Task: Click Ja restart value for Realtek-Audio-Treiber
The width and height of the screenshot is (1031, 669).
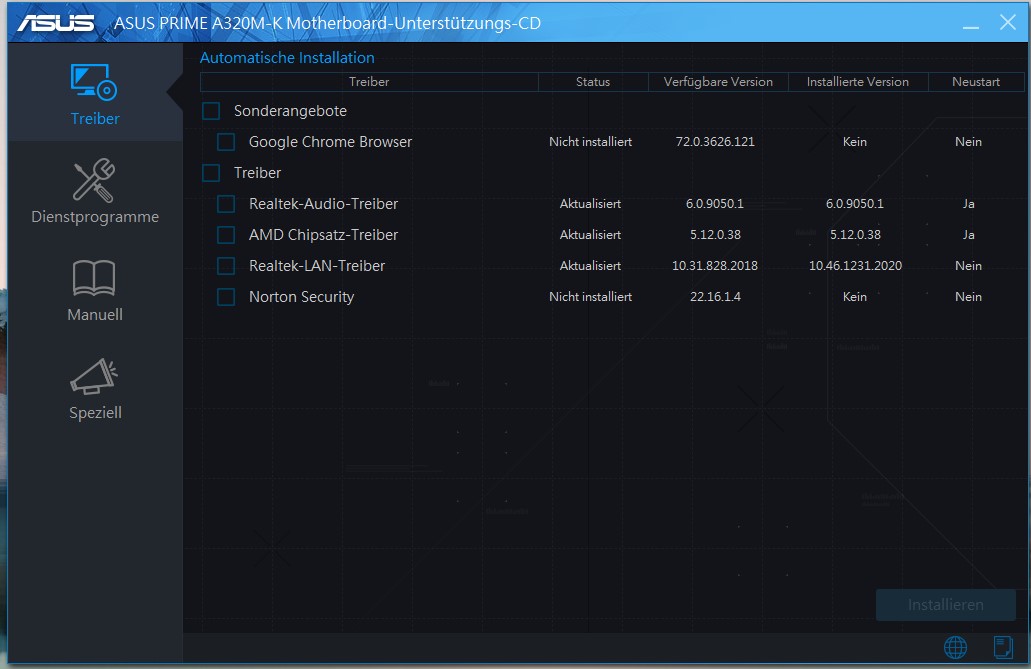Action: (969, 203)
